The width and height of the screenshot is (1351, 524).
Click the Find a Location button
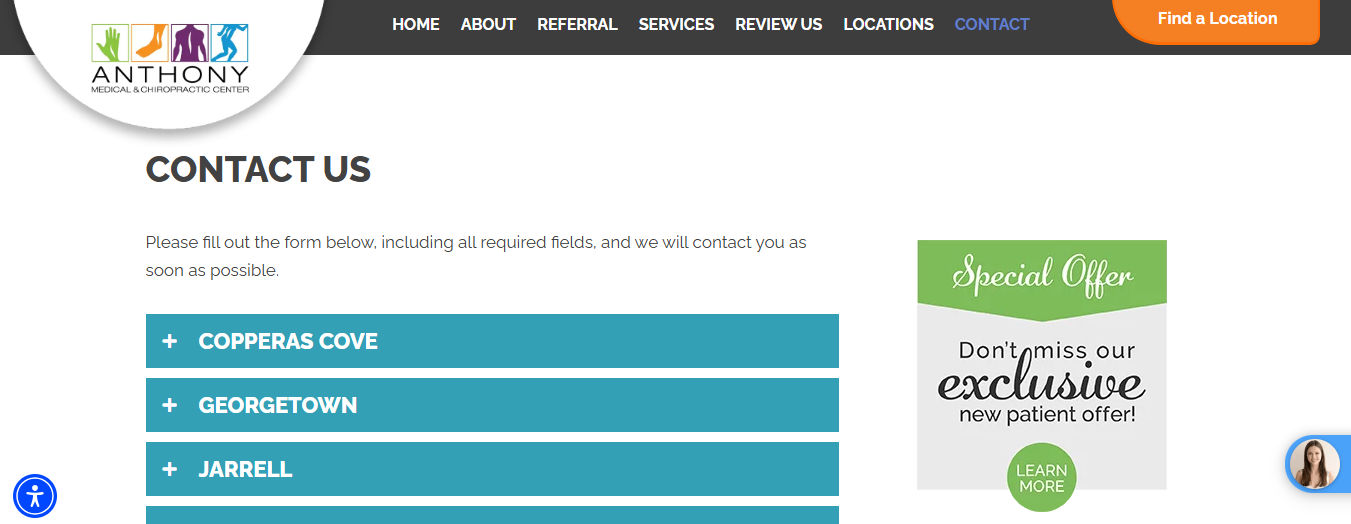pos(1217,20)
